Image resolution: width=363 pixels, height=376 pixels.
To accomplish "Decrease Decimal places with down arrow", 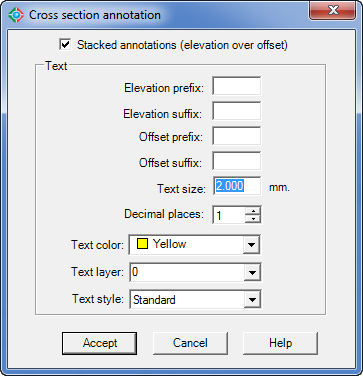I will pyautogui.click(x=253, y=219).
